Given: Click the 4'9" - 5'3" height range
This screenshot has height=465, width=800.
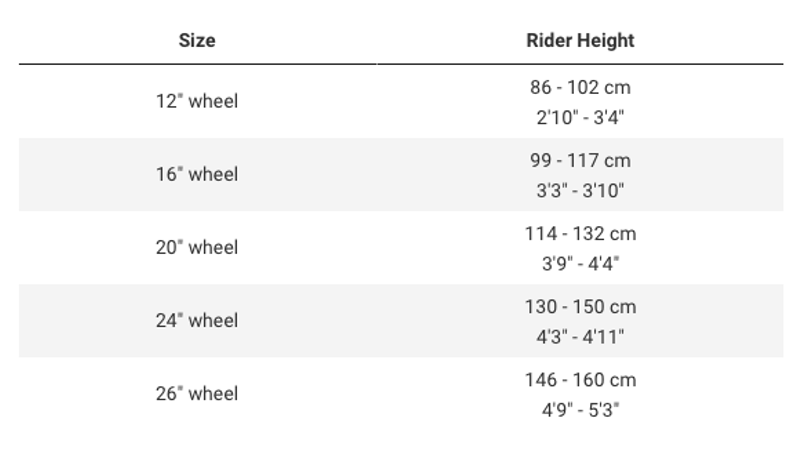Looking at the screenshot, I should click(580, 410).
